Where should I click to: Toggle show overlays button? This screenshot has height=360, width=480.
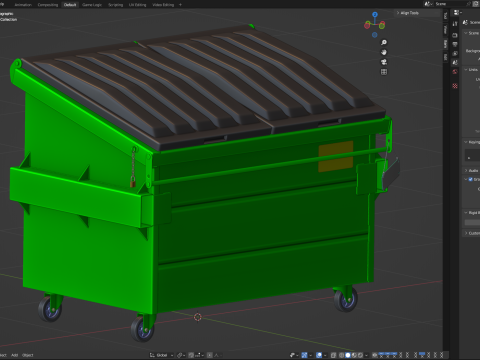pos(319,355)
